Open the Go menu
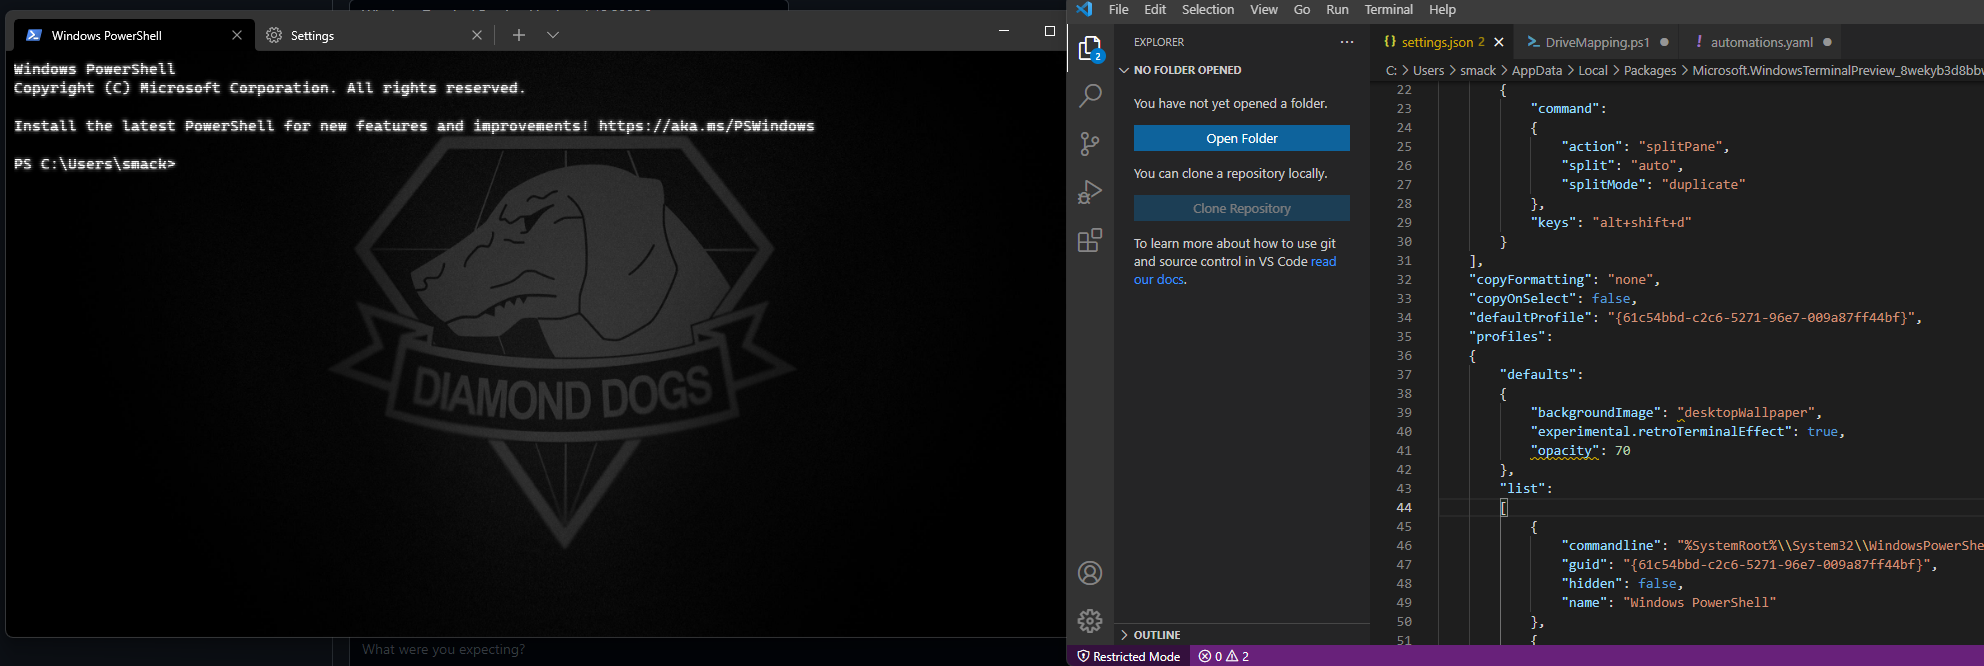The width and height of the screenshot is (1984, 666). [x=1302, y=9]
